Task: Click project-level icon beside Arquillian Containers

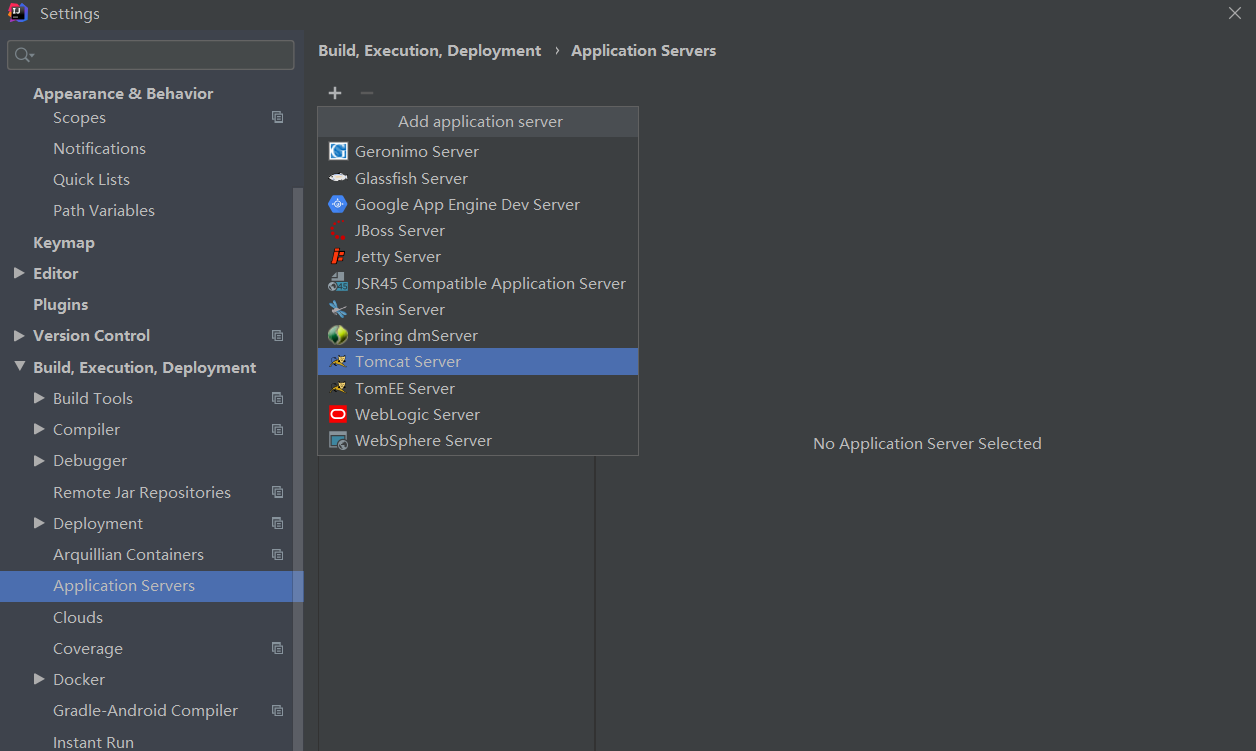Action: pos(278,555)
